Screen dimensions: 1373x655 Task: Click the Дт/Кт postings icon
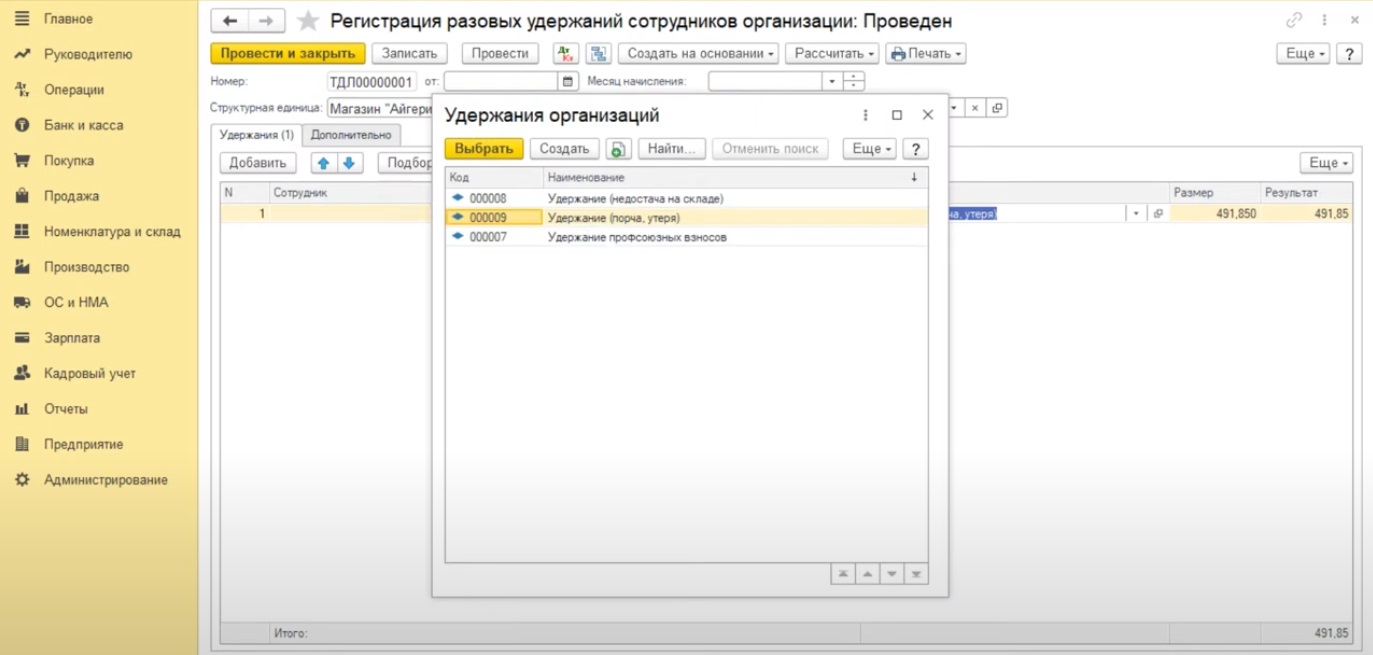tap(566, 54)
